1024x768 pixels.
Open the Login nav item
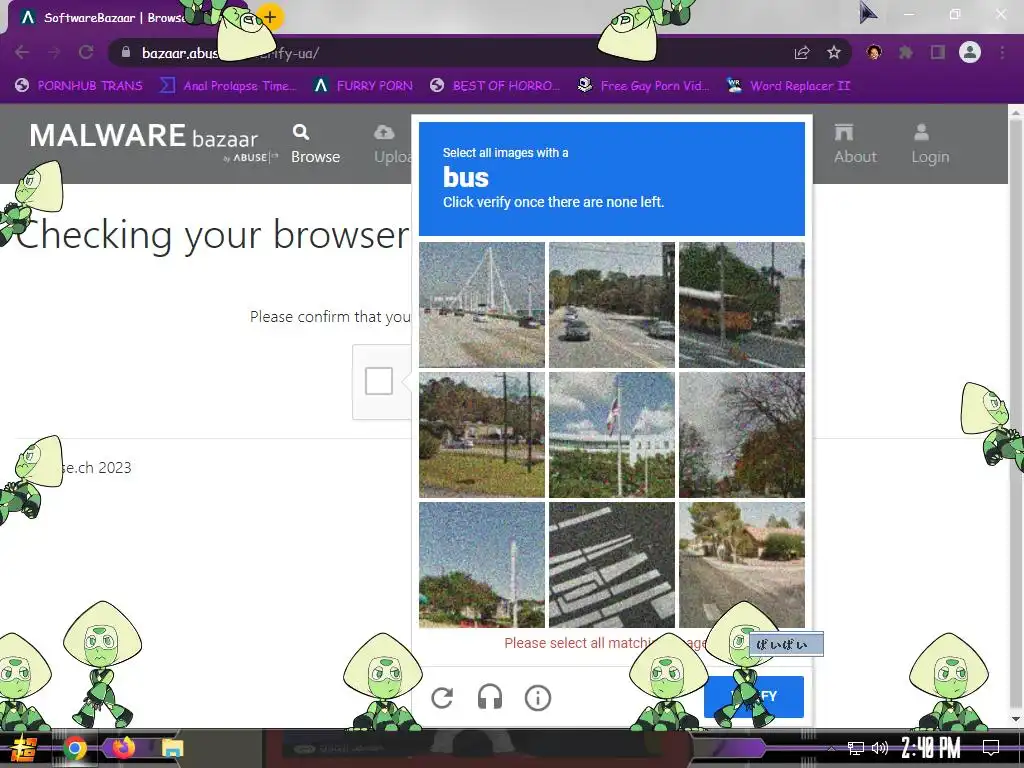point(930,144)
